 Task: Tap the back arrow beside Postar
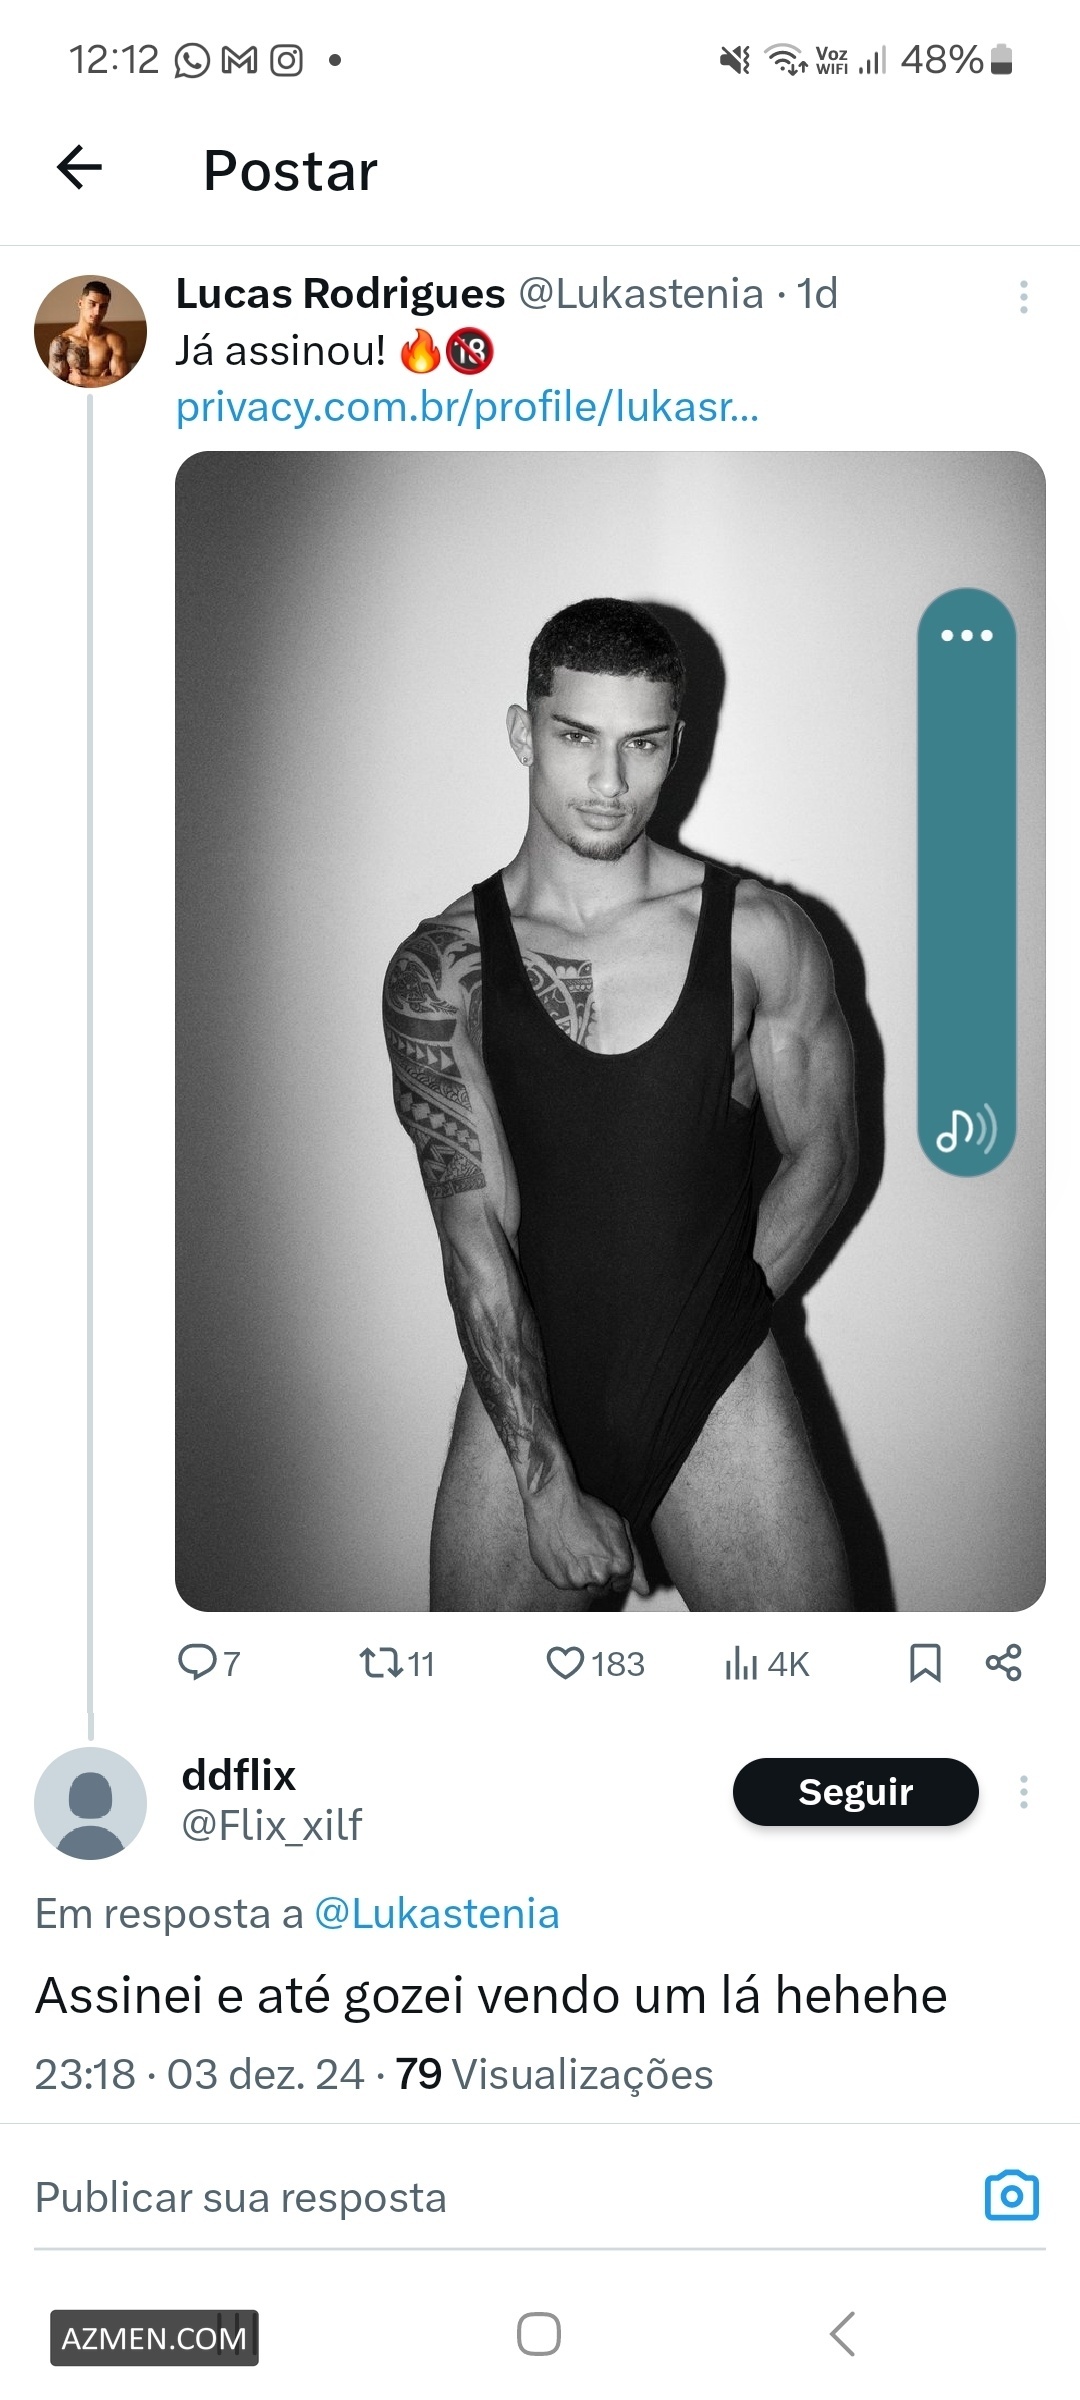pos(80,167)
